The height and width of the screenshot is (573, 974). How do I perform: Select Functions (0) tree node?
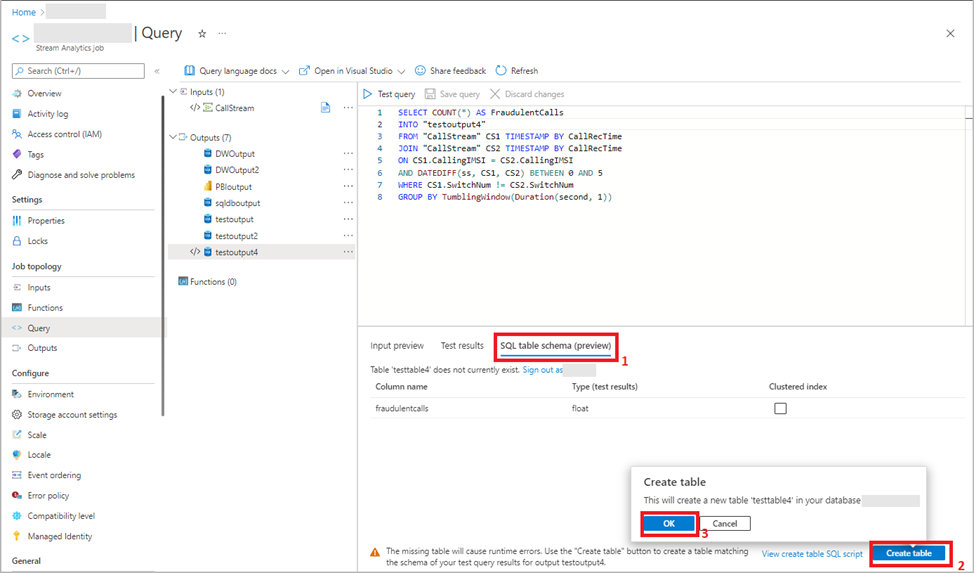tap(213, 282)
